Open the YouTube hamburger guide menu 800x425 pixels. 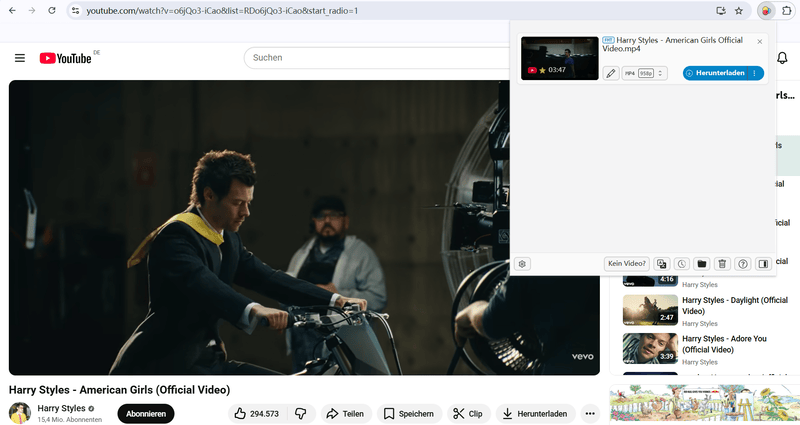[x=20, y=58]
